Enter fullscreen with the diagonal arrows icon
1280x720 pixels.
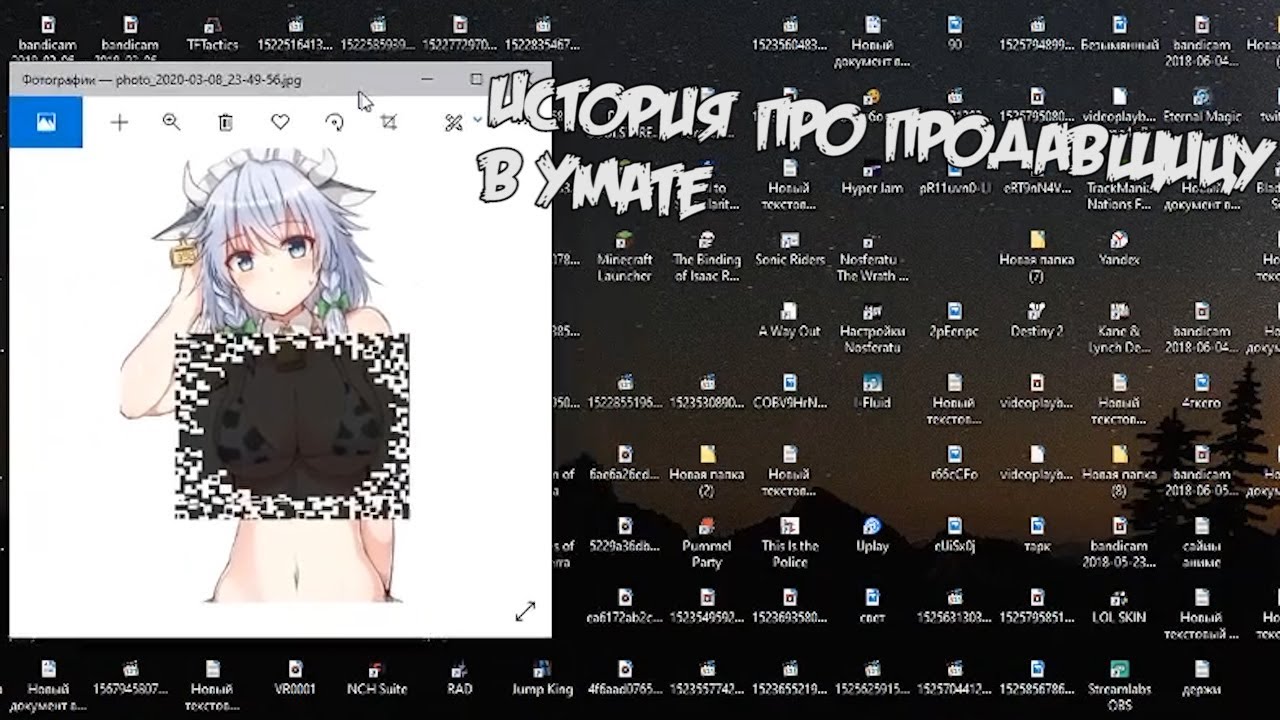[525, 611]
